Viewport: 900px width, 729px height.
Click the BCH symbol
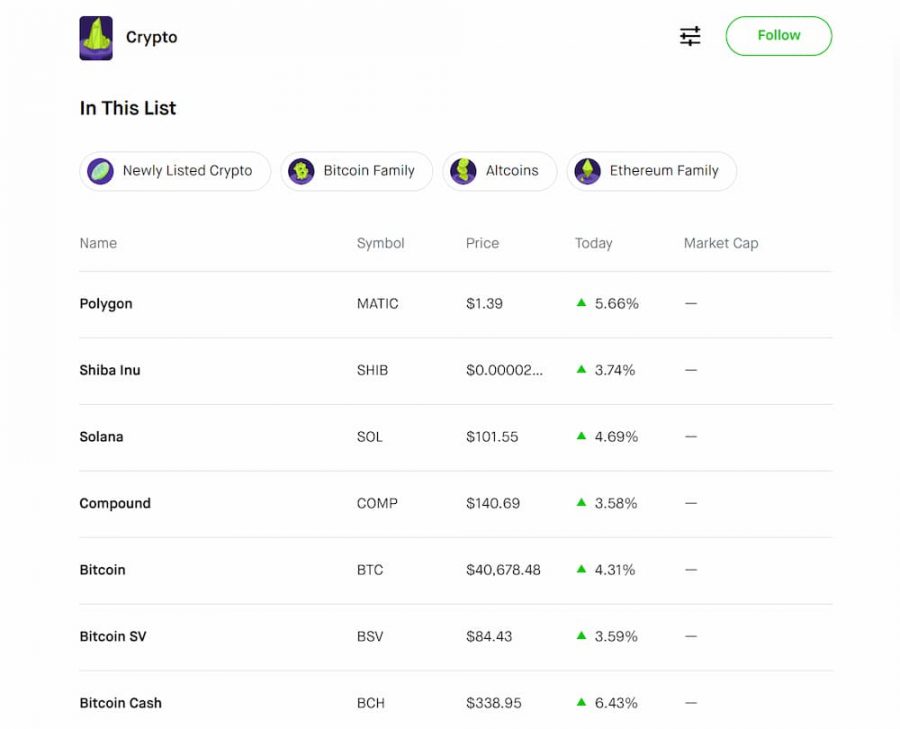(x=371, y=703)
